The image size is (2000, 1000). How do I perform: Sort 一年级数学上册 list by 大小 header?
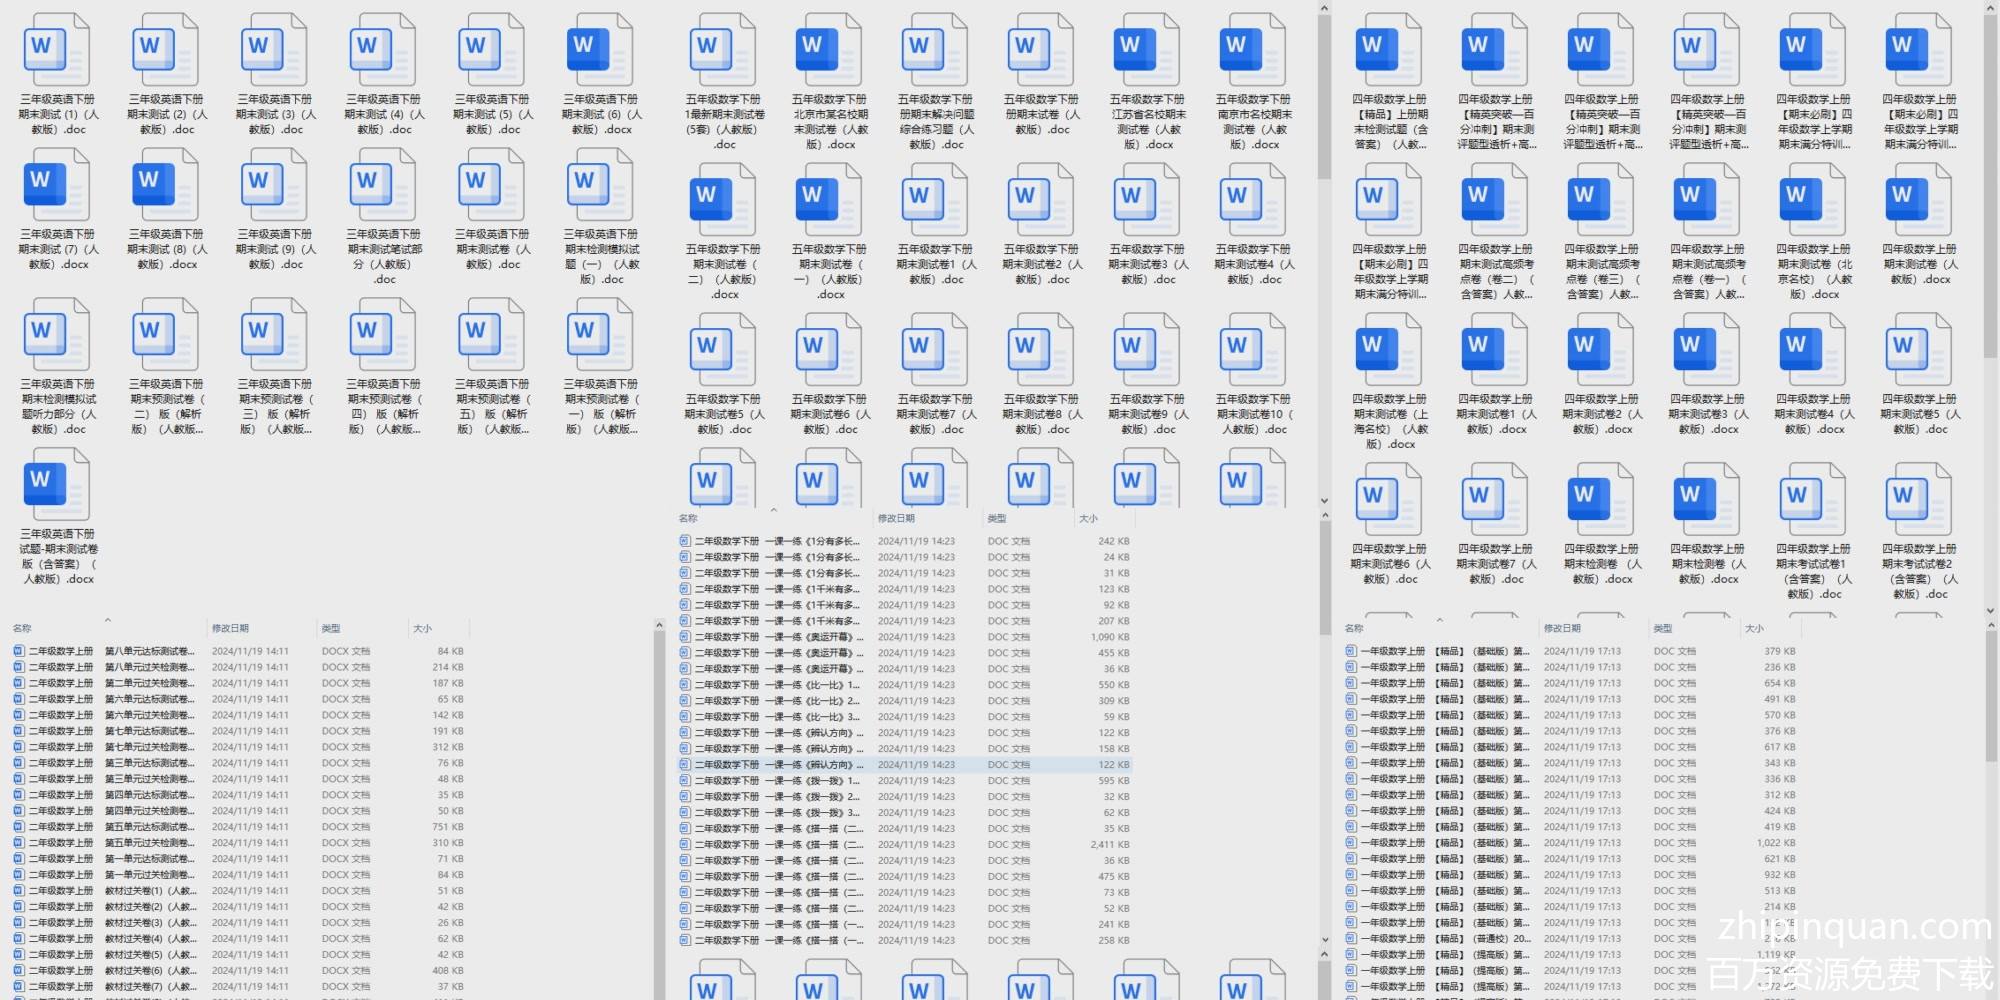click(x=1754, y=629)
